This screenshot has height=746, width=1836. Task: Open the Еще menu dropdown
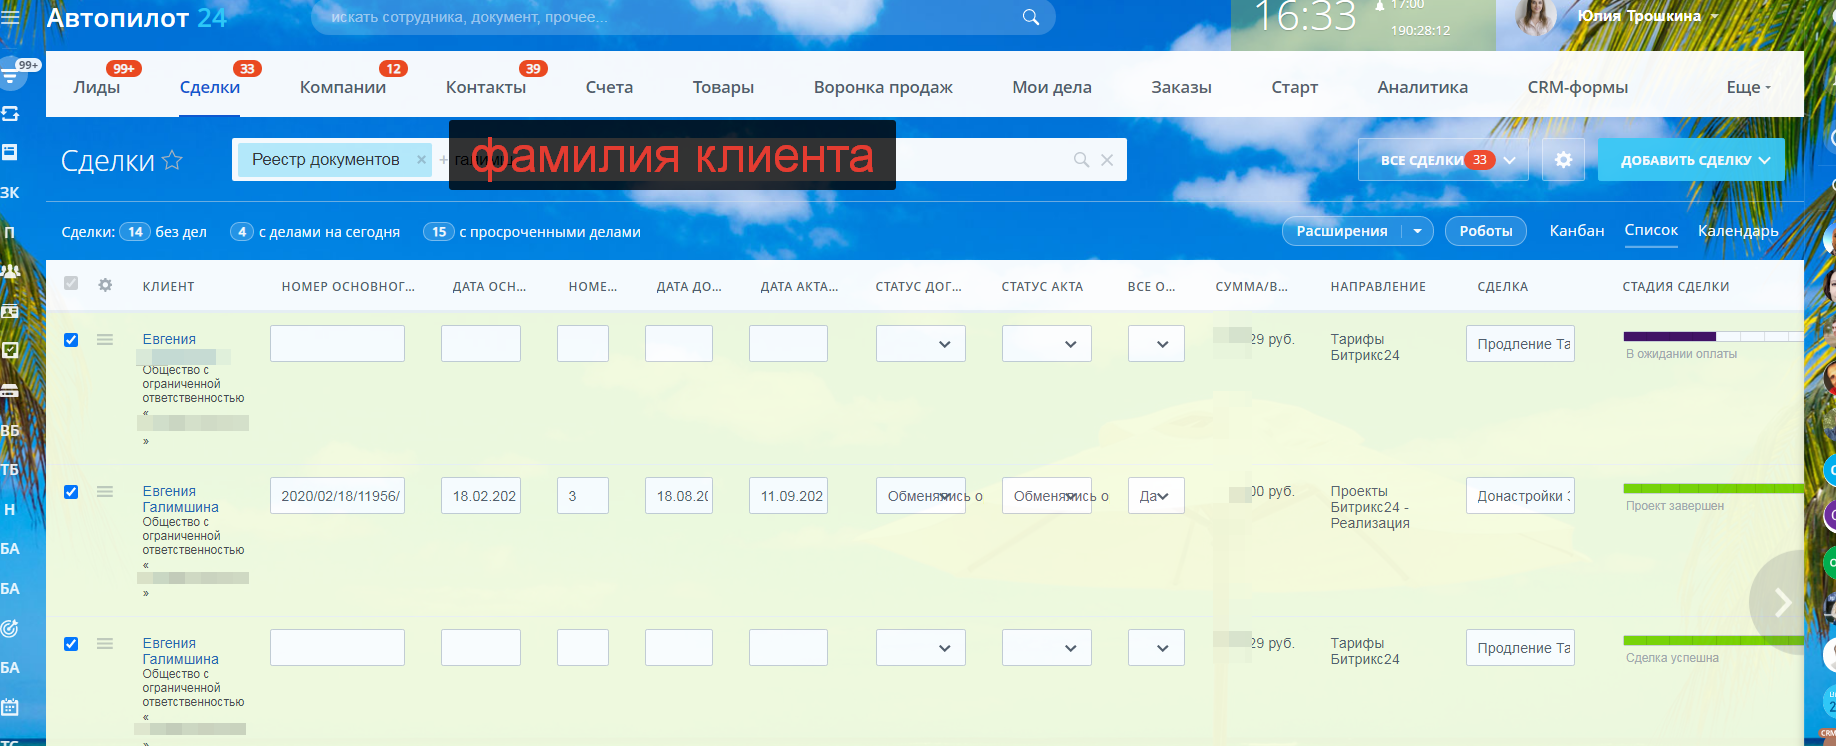1747,87
